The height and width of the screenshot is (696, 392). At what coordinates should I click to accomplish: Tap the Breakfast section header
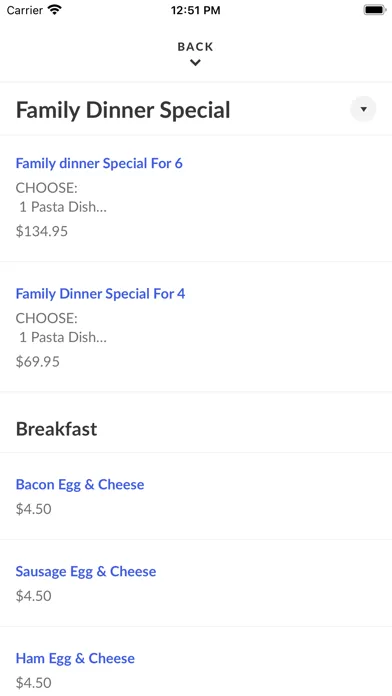pyautogui.click(x=56, y=429)
